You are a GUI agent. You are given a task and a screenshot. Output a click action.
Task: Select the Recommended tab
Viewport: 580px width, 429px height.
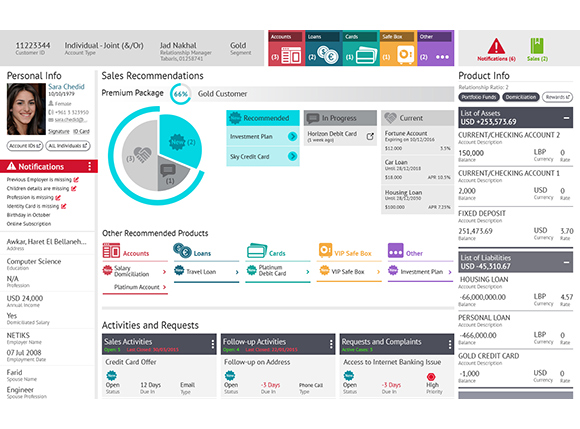[263, 118]
